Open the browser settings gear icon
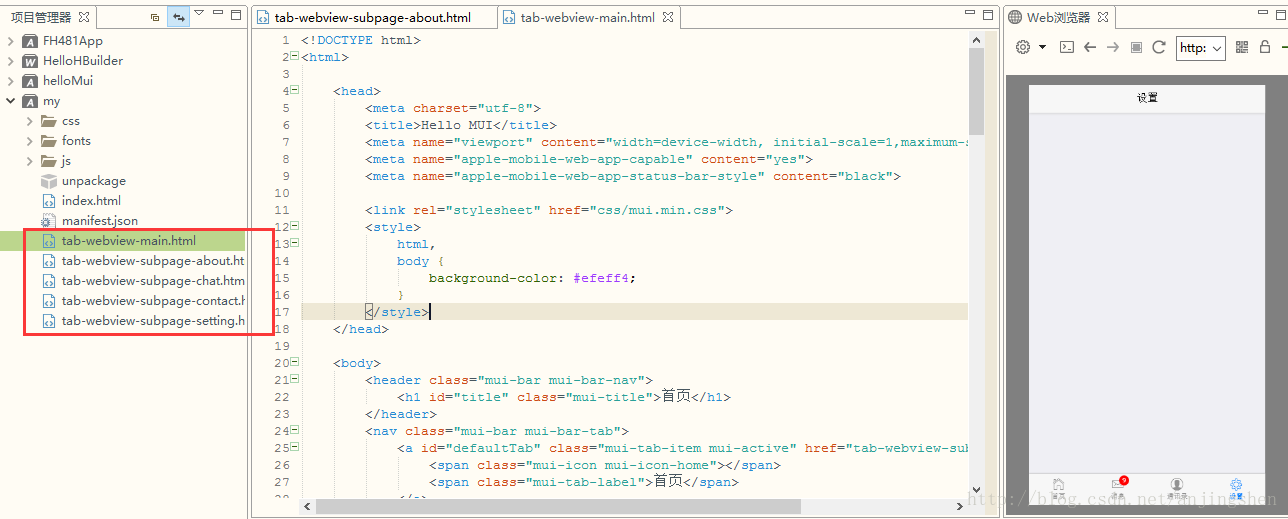Screen dimensions: 1288x519 point(1023,47)
